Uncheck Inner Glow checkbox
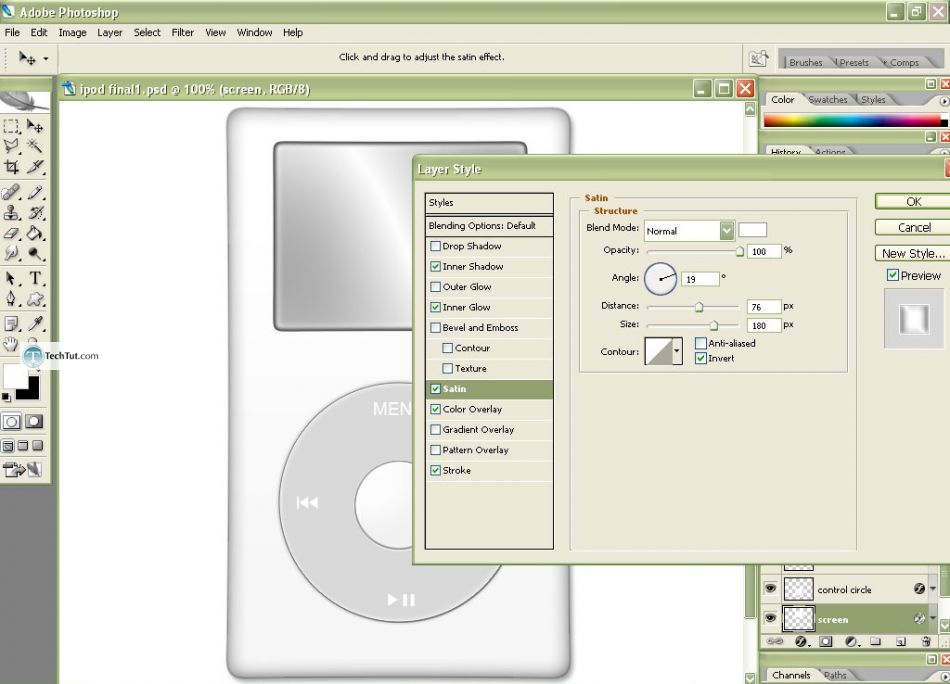This screenshot has height=684, width=950. pyautogui.click(x=435, y=307)
